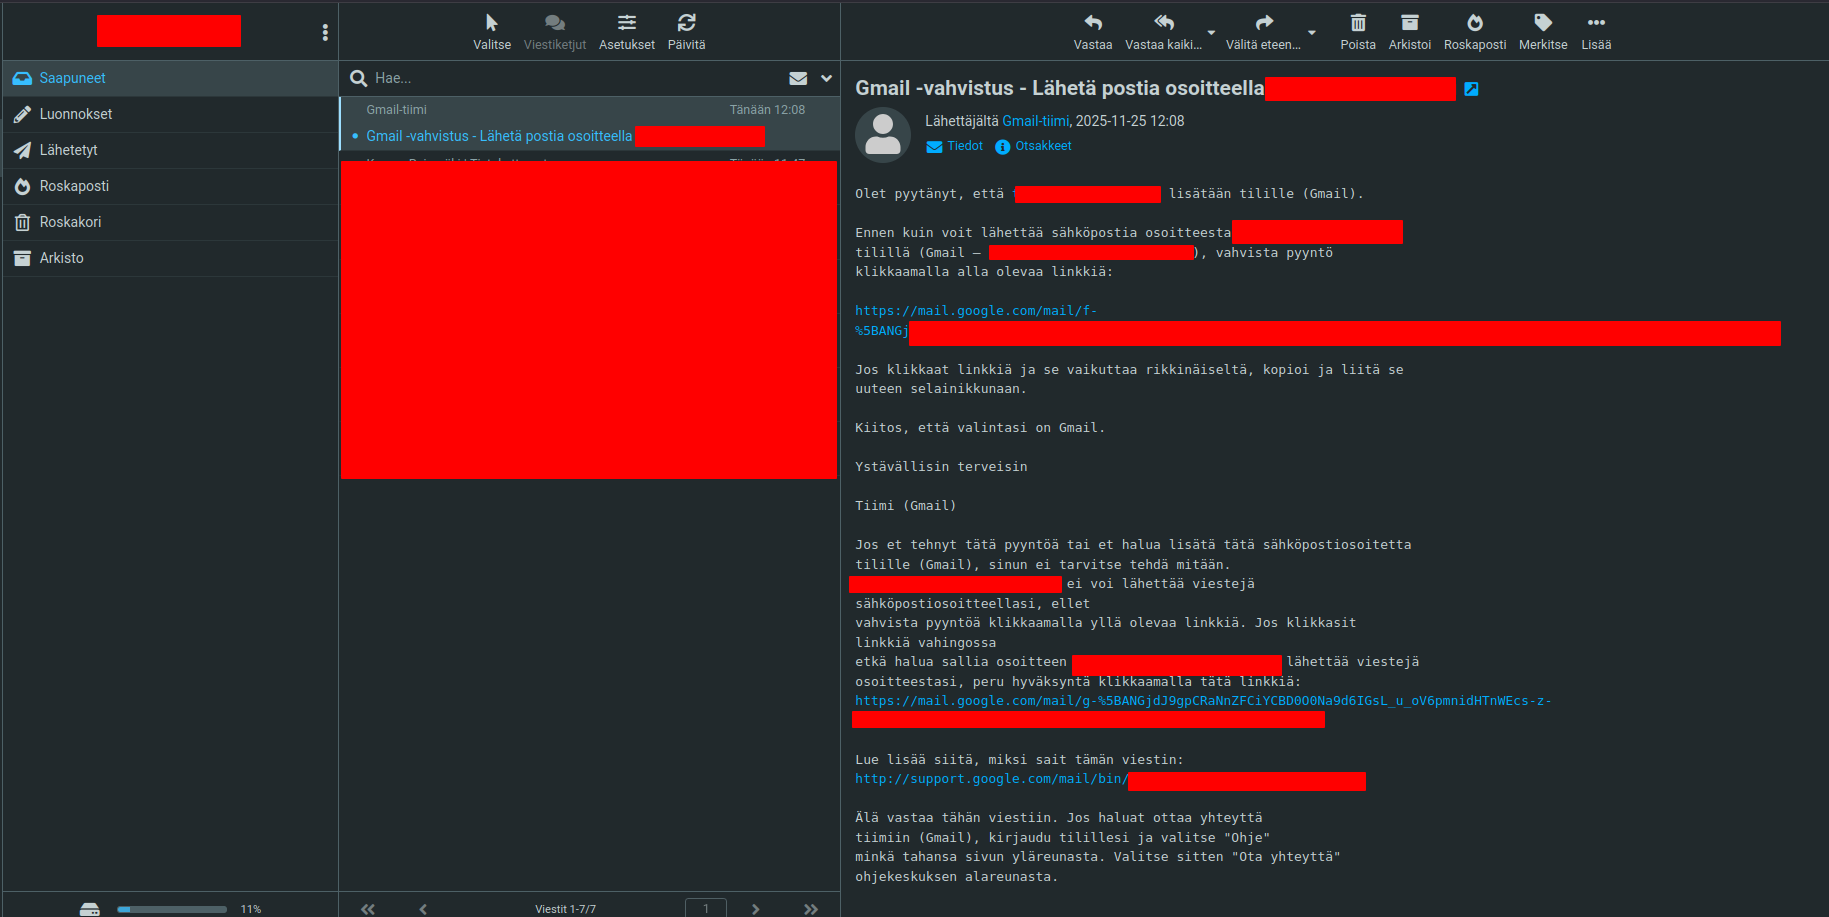Click the Hae search input field
The width and height of the screenshot is (1829, 917).
coord(570,78)
